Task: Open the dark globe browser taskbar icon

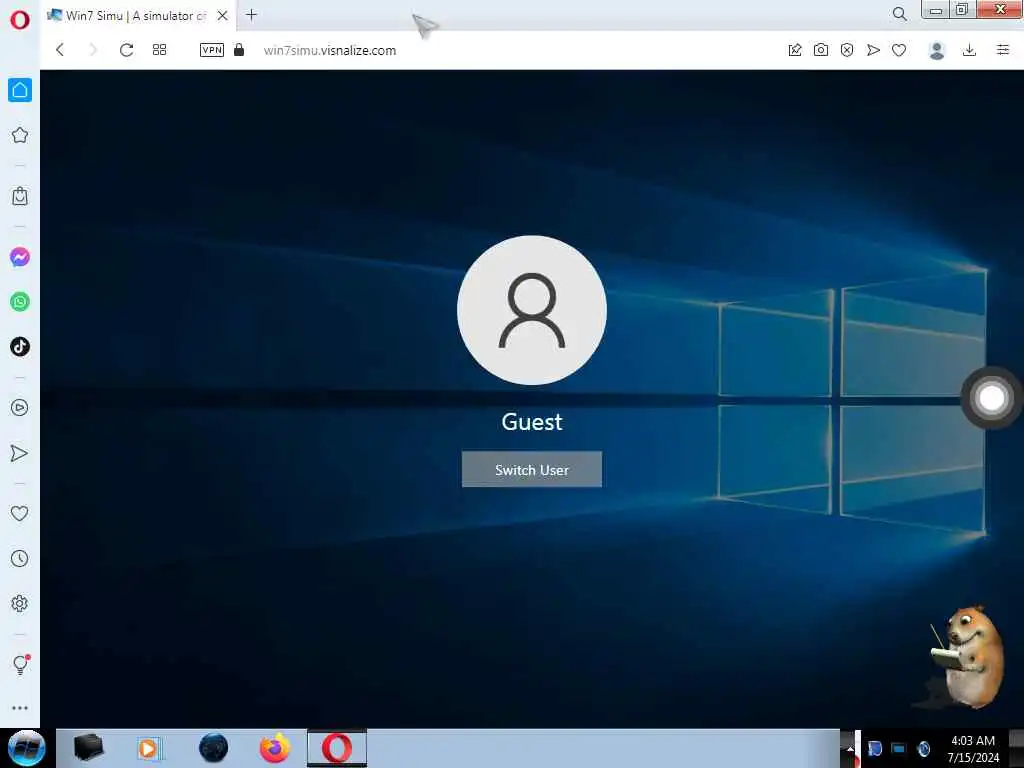Action: [x=213, y=748]
